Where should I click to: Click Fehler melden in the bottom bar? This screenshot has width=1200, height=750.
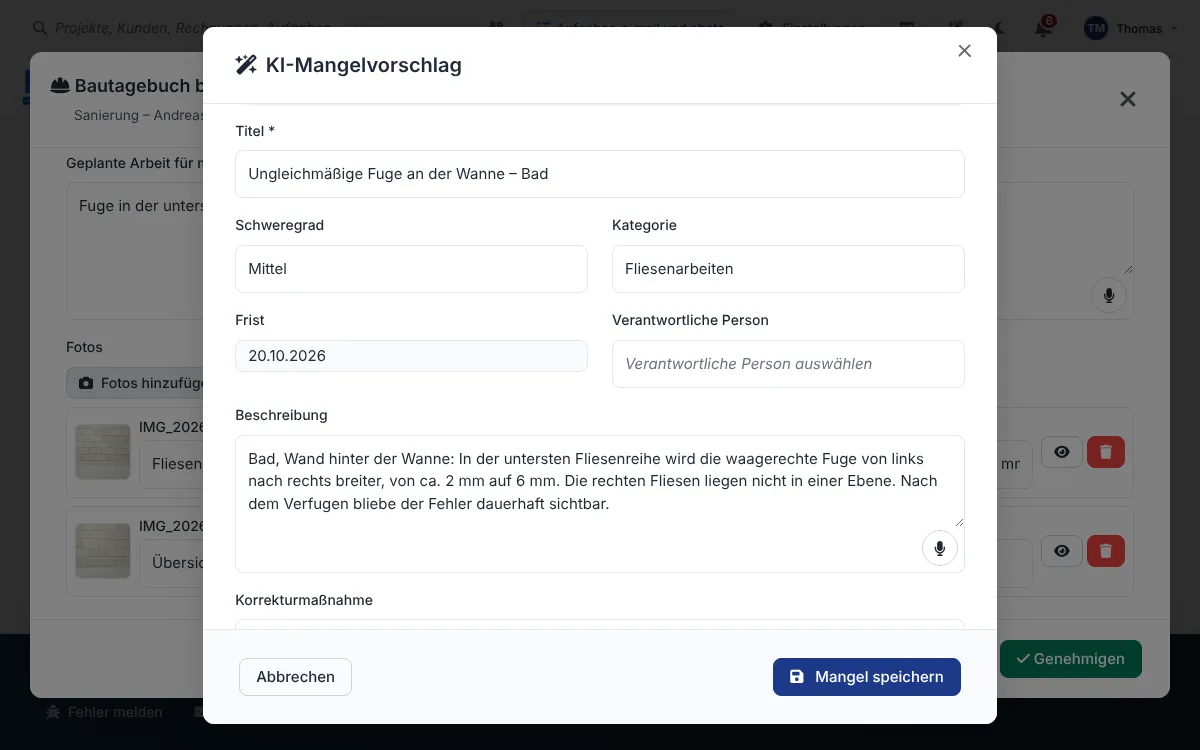104,712
